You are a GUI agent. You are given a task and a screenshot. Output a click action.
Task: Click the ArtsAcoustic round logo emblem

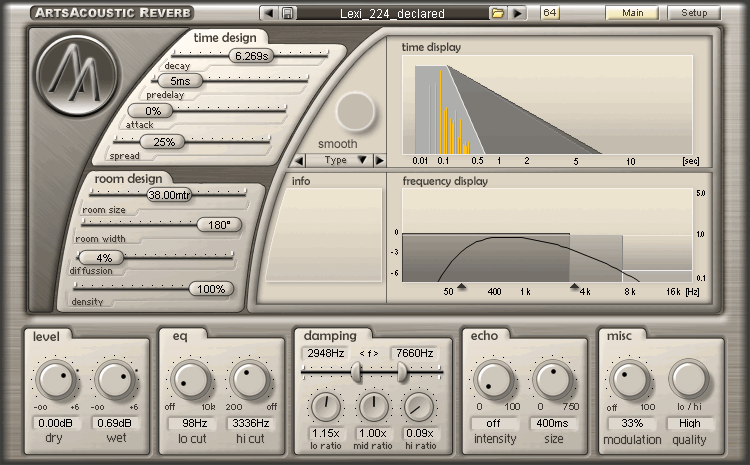click(x=77, y=76)
